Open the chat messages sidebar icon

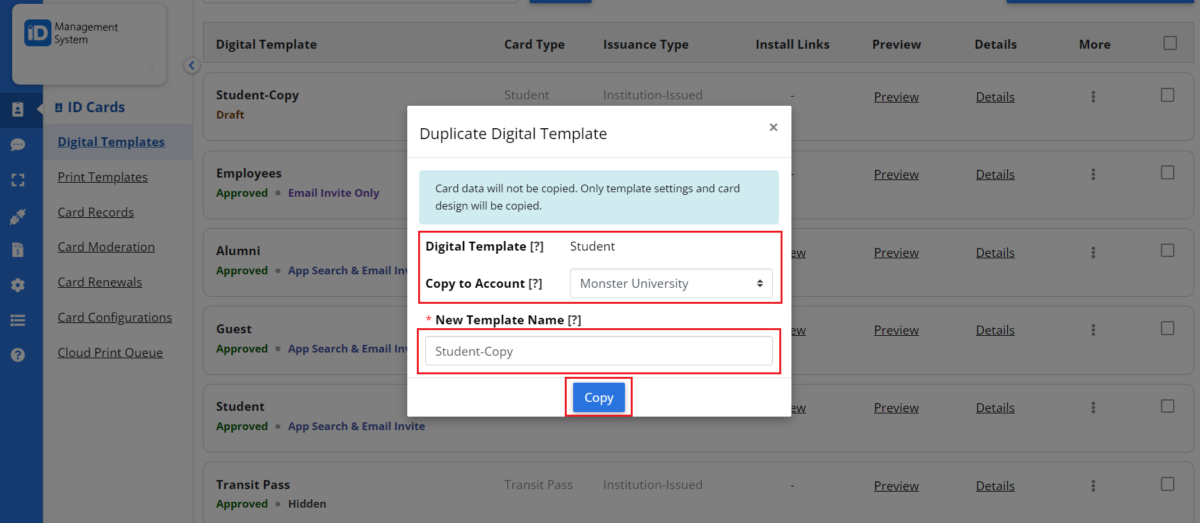point(18,144)
